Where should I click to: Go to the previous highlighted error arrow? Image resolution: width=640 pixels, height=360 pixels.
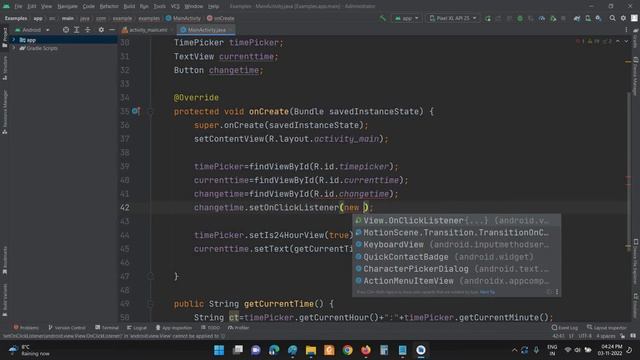[x=618, y=42]
